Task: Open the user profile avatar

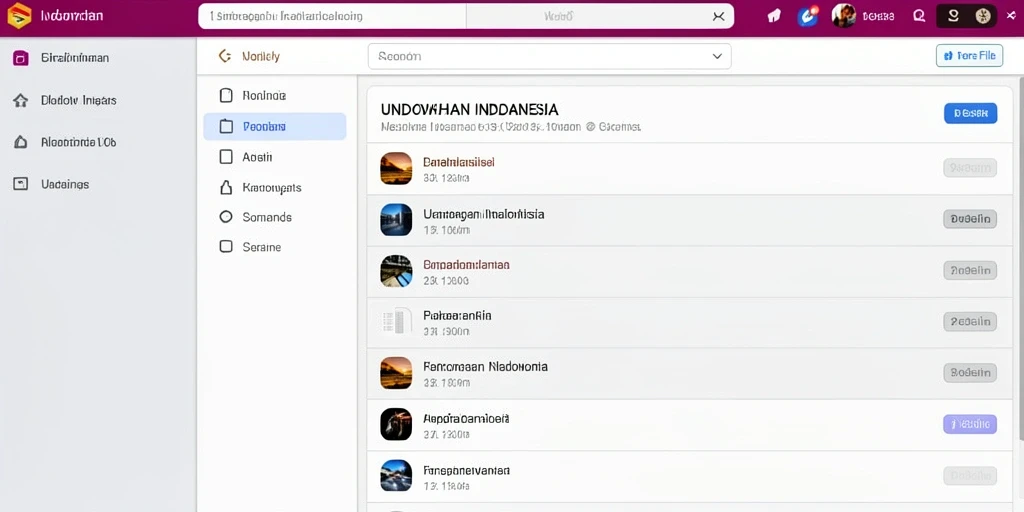Action: [843, 16]
